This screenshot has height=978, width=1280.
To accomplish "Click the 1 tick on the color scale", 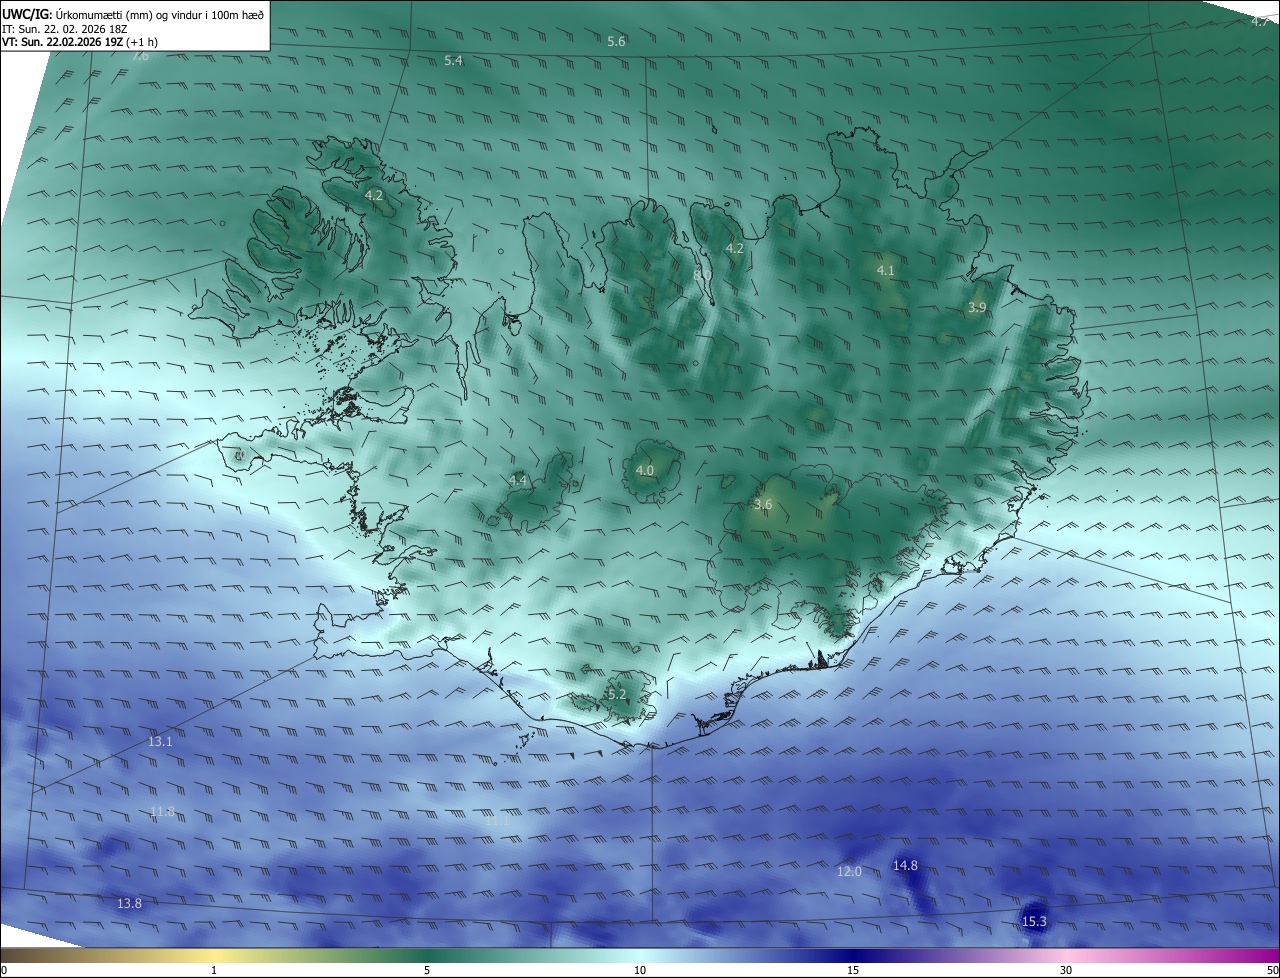I will pyautogui.click(x=214, y=970).
